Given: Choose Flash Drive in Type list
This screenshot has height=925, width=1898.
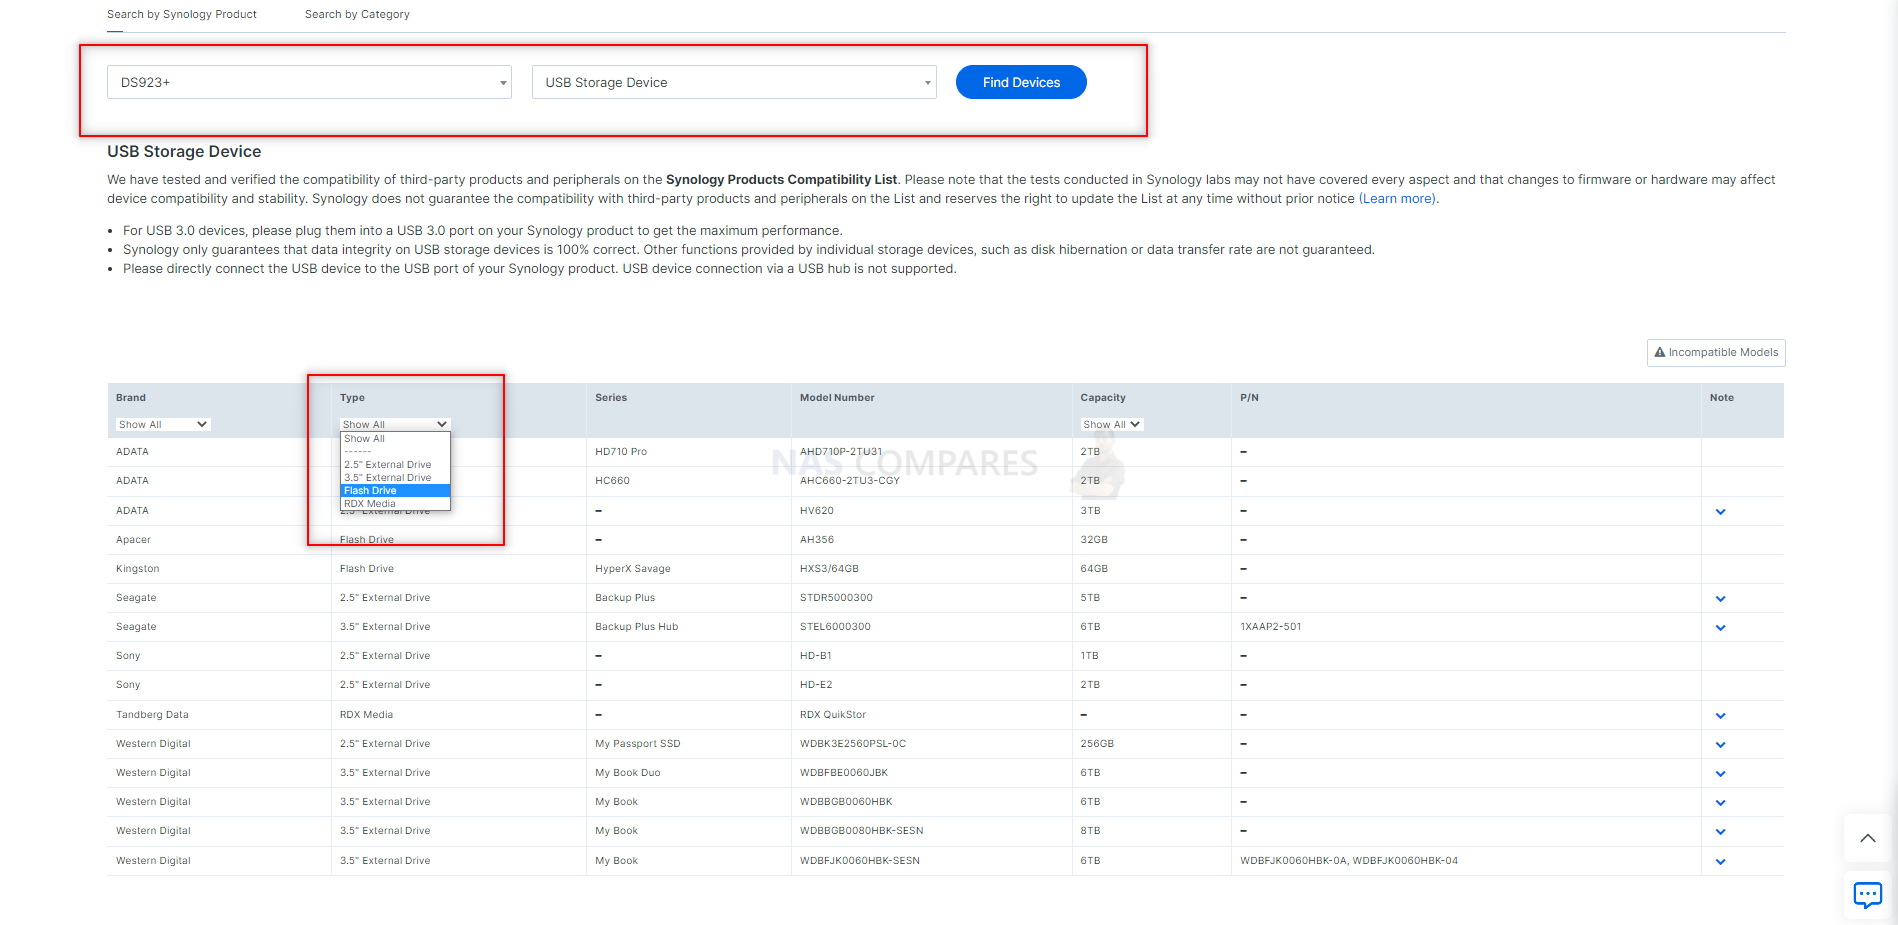Looking at the screenshot, I should (396, 491).
